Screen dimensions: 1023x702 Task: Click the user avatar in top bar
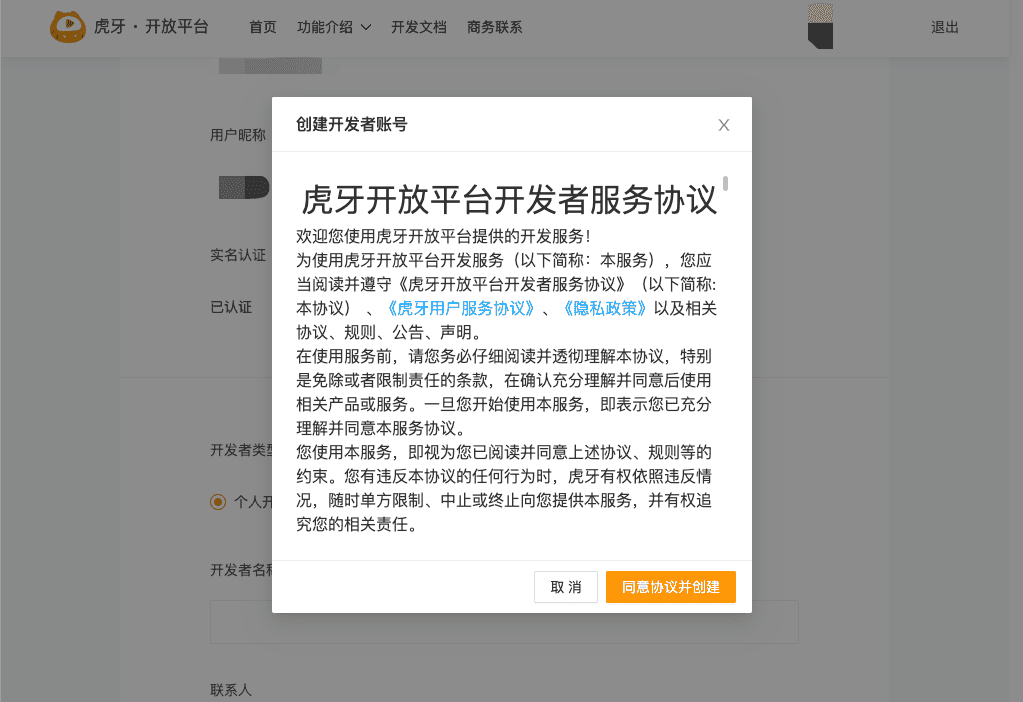(x=820, y=26)
